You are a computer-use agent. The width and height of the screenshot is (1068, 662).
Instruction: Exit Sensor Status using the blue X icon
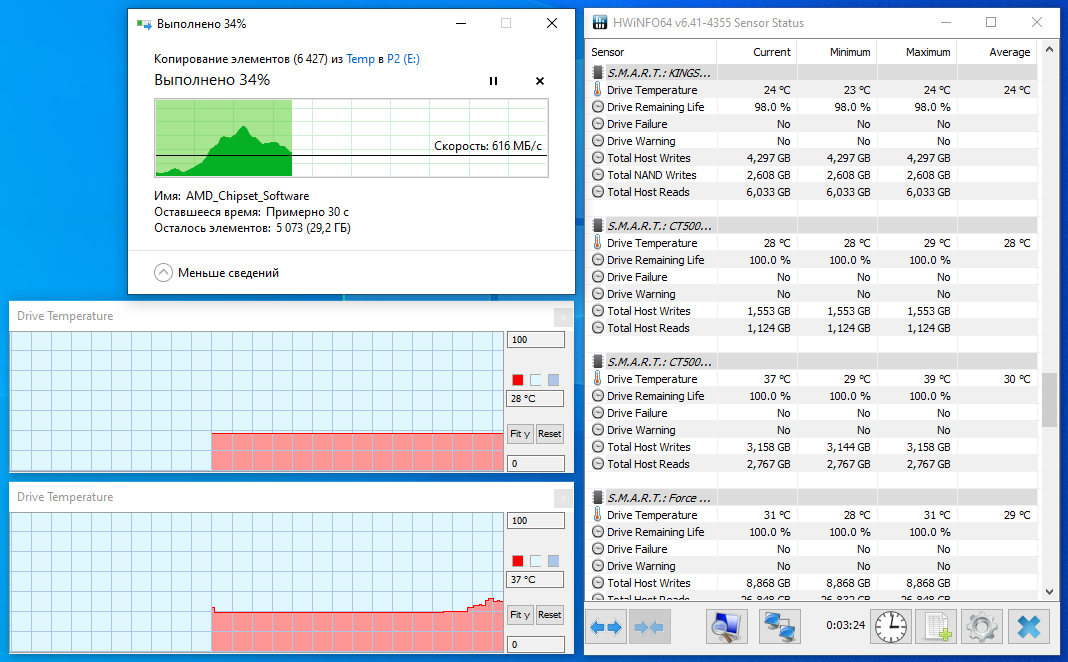pyautogui.click(x=1028, y=626)
